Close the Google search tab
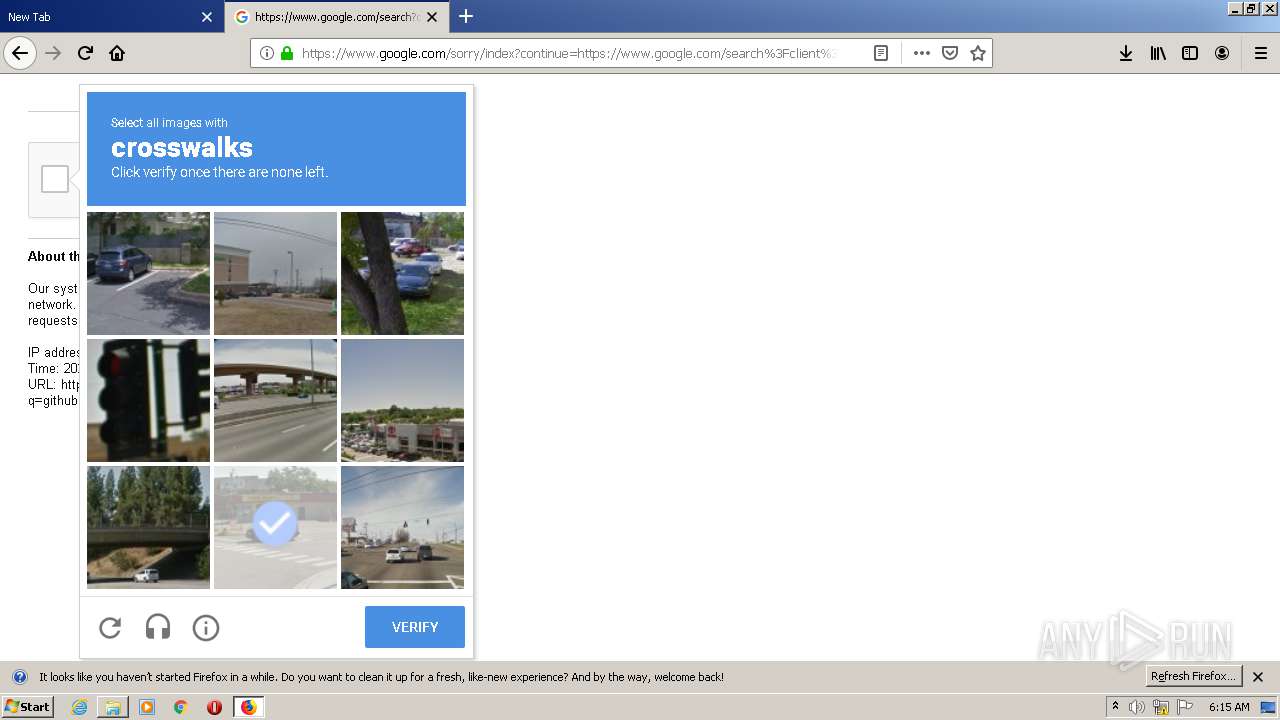 (x=432, y=17)
